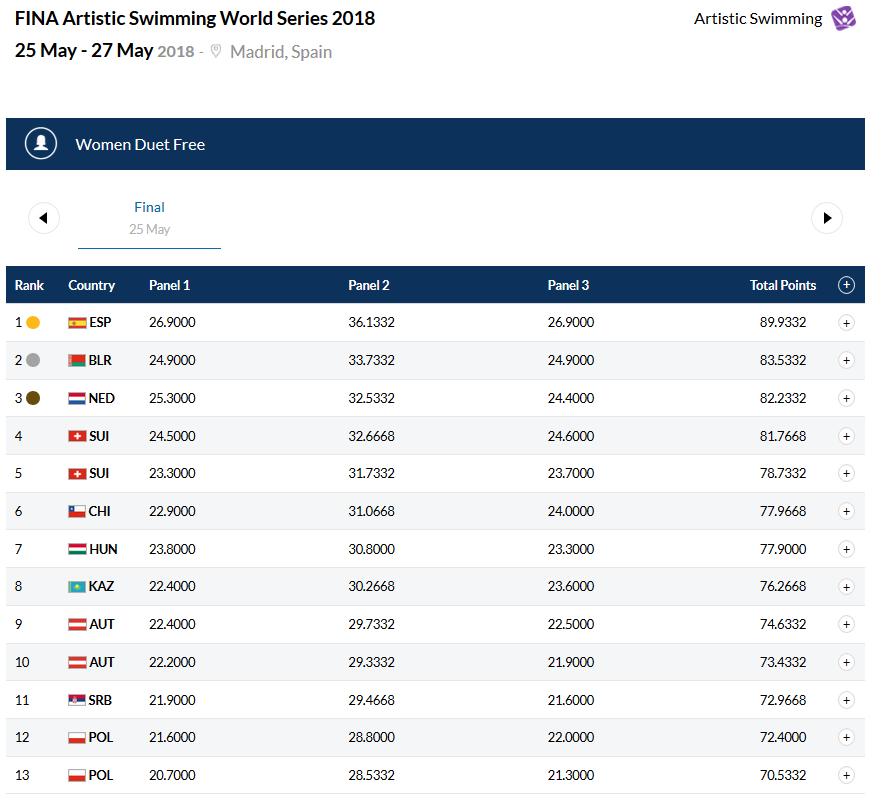Expand details for BLR row
Viewport: 894px width, 809px height.
[846, 360]
